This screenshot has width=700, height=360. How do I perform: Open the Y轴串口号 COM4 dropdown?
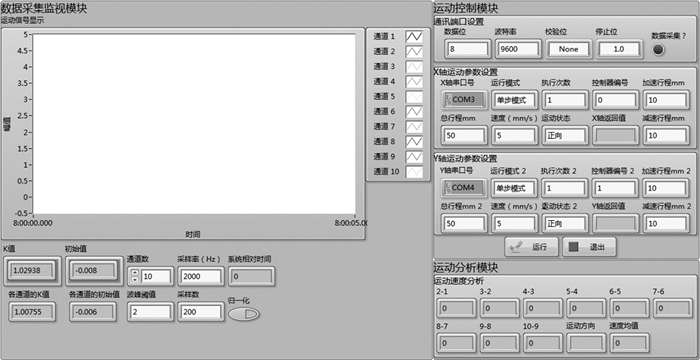coord(464,188)
